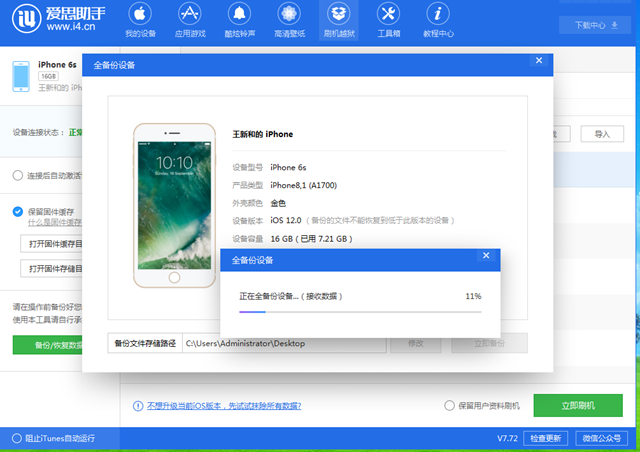The image size is (640, 452).
Task: Click the 爱思助手 logo at top left
Action: [55, 20]
